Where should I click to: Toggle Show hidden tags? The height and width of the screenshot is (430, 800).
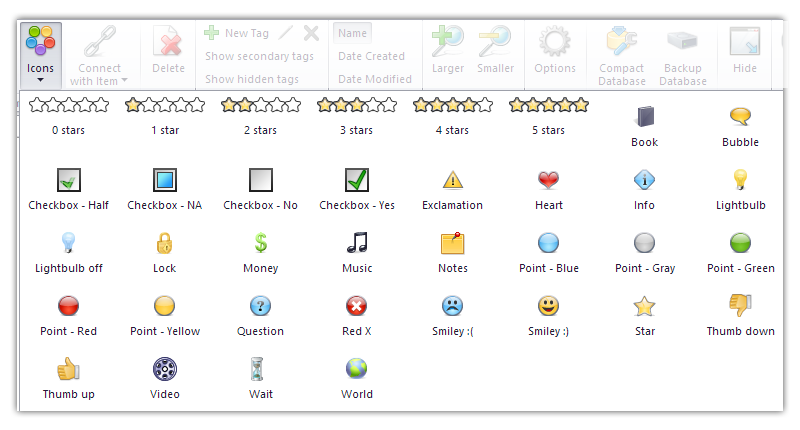[252, 79]
